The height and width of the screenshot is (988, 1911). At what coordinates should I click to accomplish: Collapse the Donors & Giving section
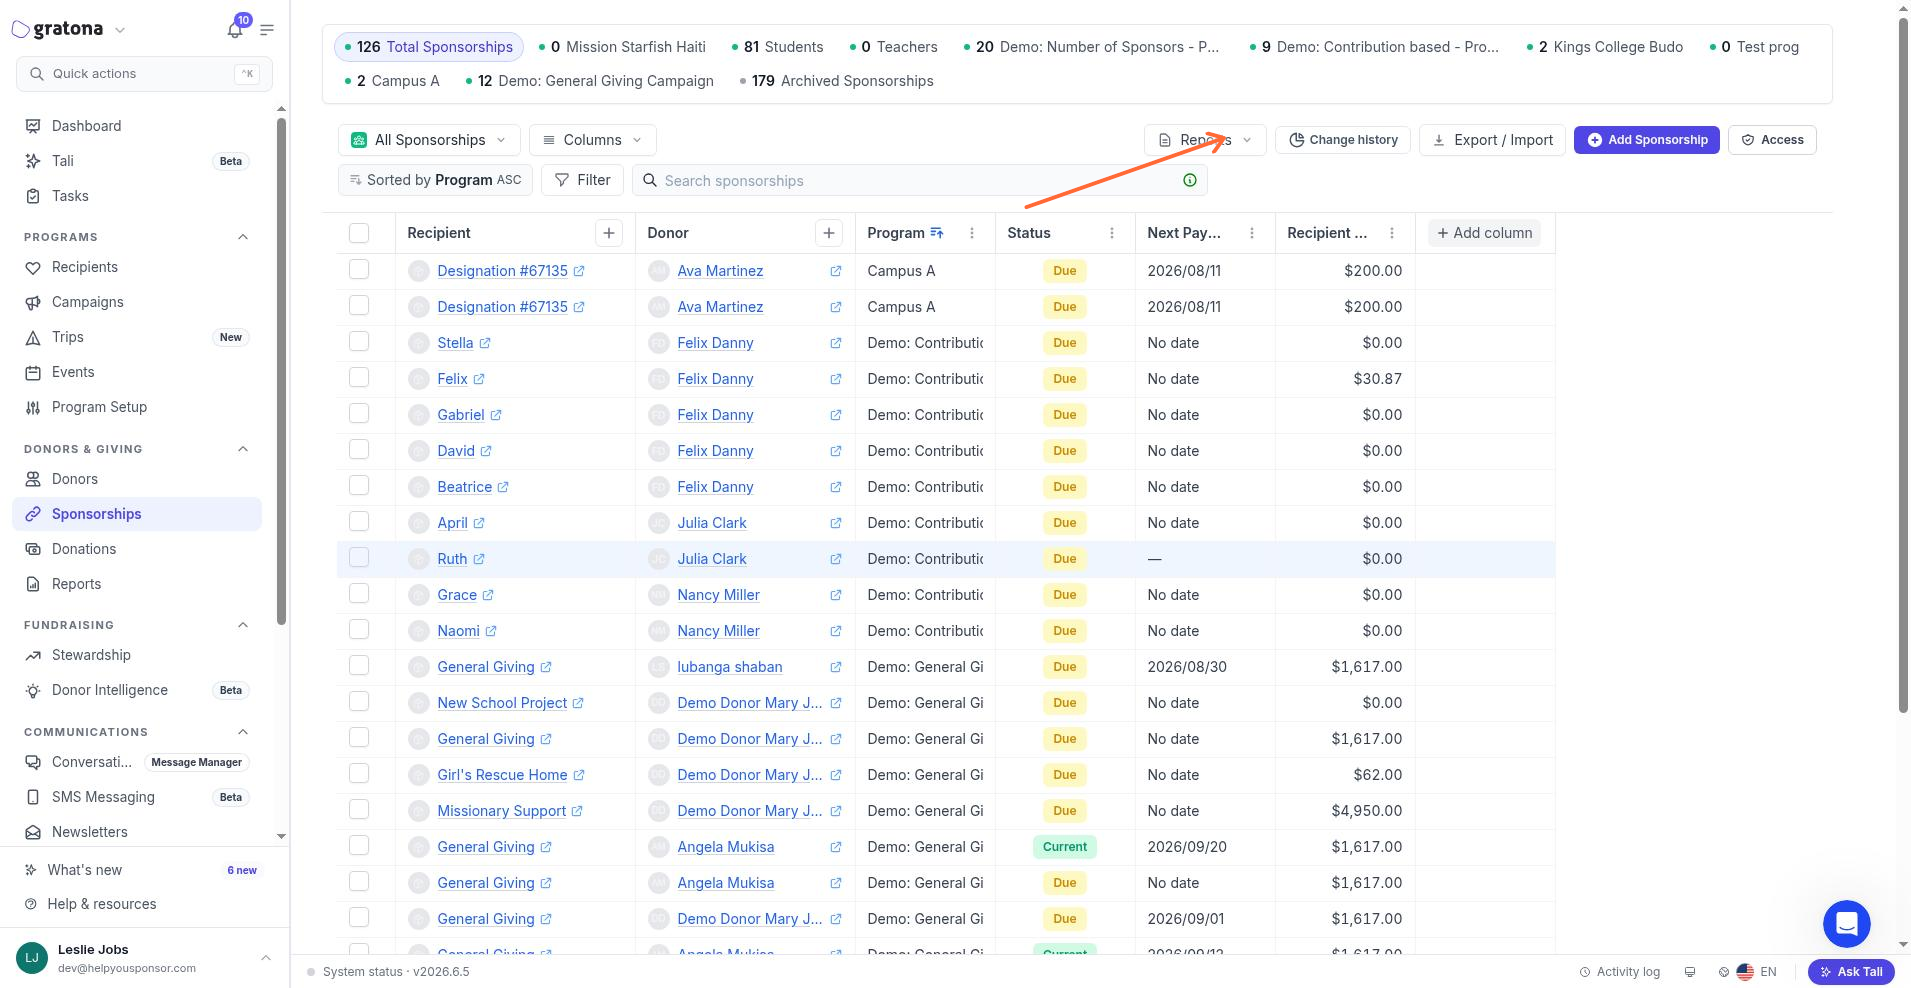pyautogui.click(x=243, y=449)
